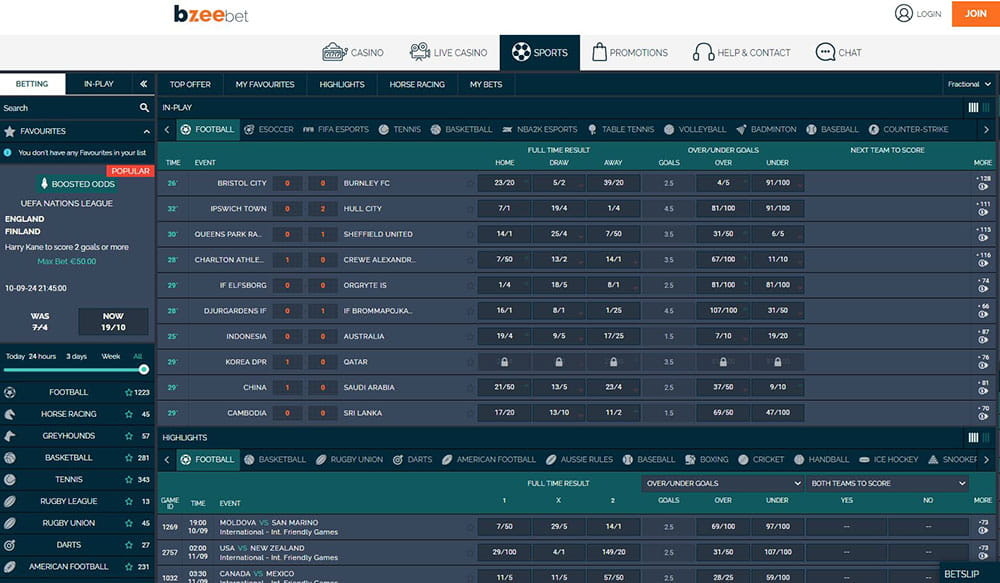Image resolution: width=1000 pixels, height=583 pixels.
Task: Open the My Bets tab
Action: (486, 84)
